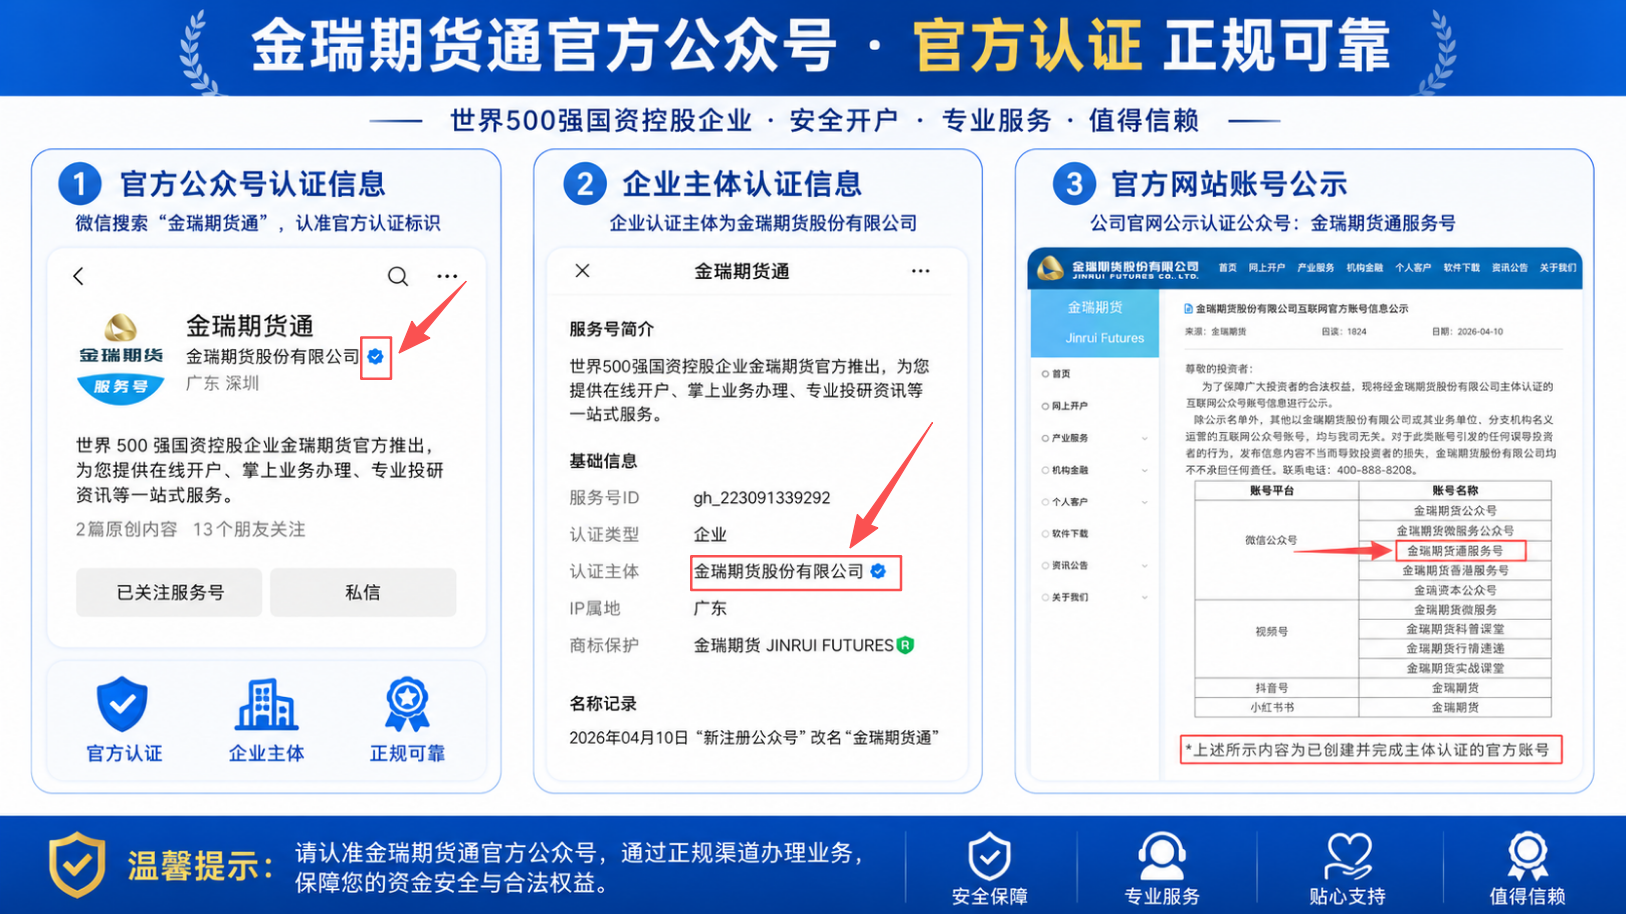Click the 值得信赖 medal icon
This screenshot has height=914, width=1626.
pyautogui.click(x=1527, y=857)
